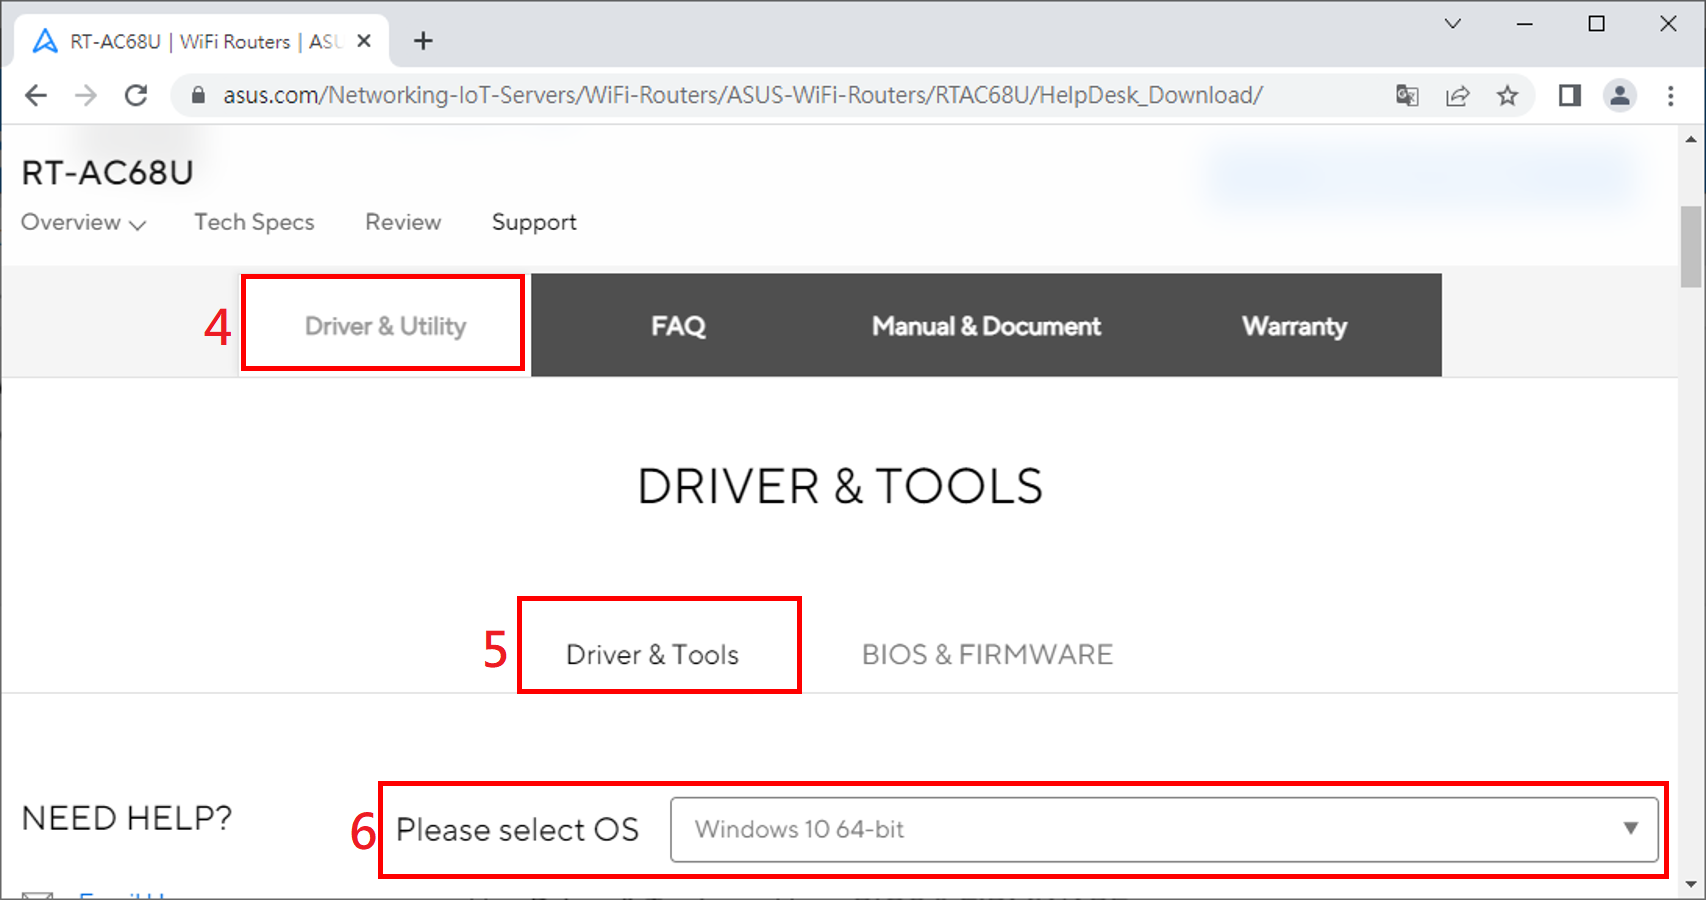The height and width of the screenshot is (900, 1706).
Task: Open the translate page icon
Action: pos(1407,96)
